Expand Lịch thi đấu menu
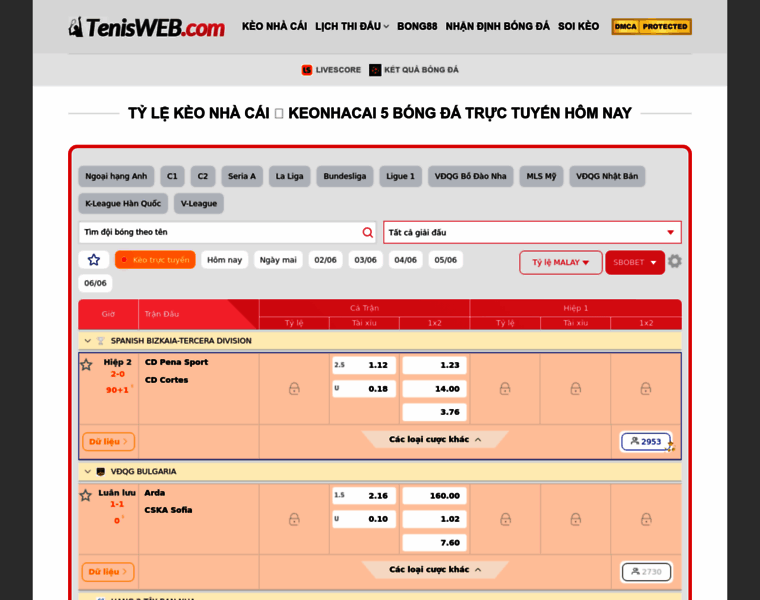This screenshot has width=760, height=600. tap(352, 26)
